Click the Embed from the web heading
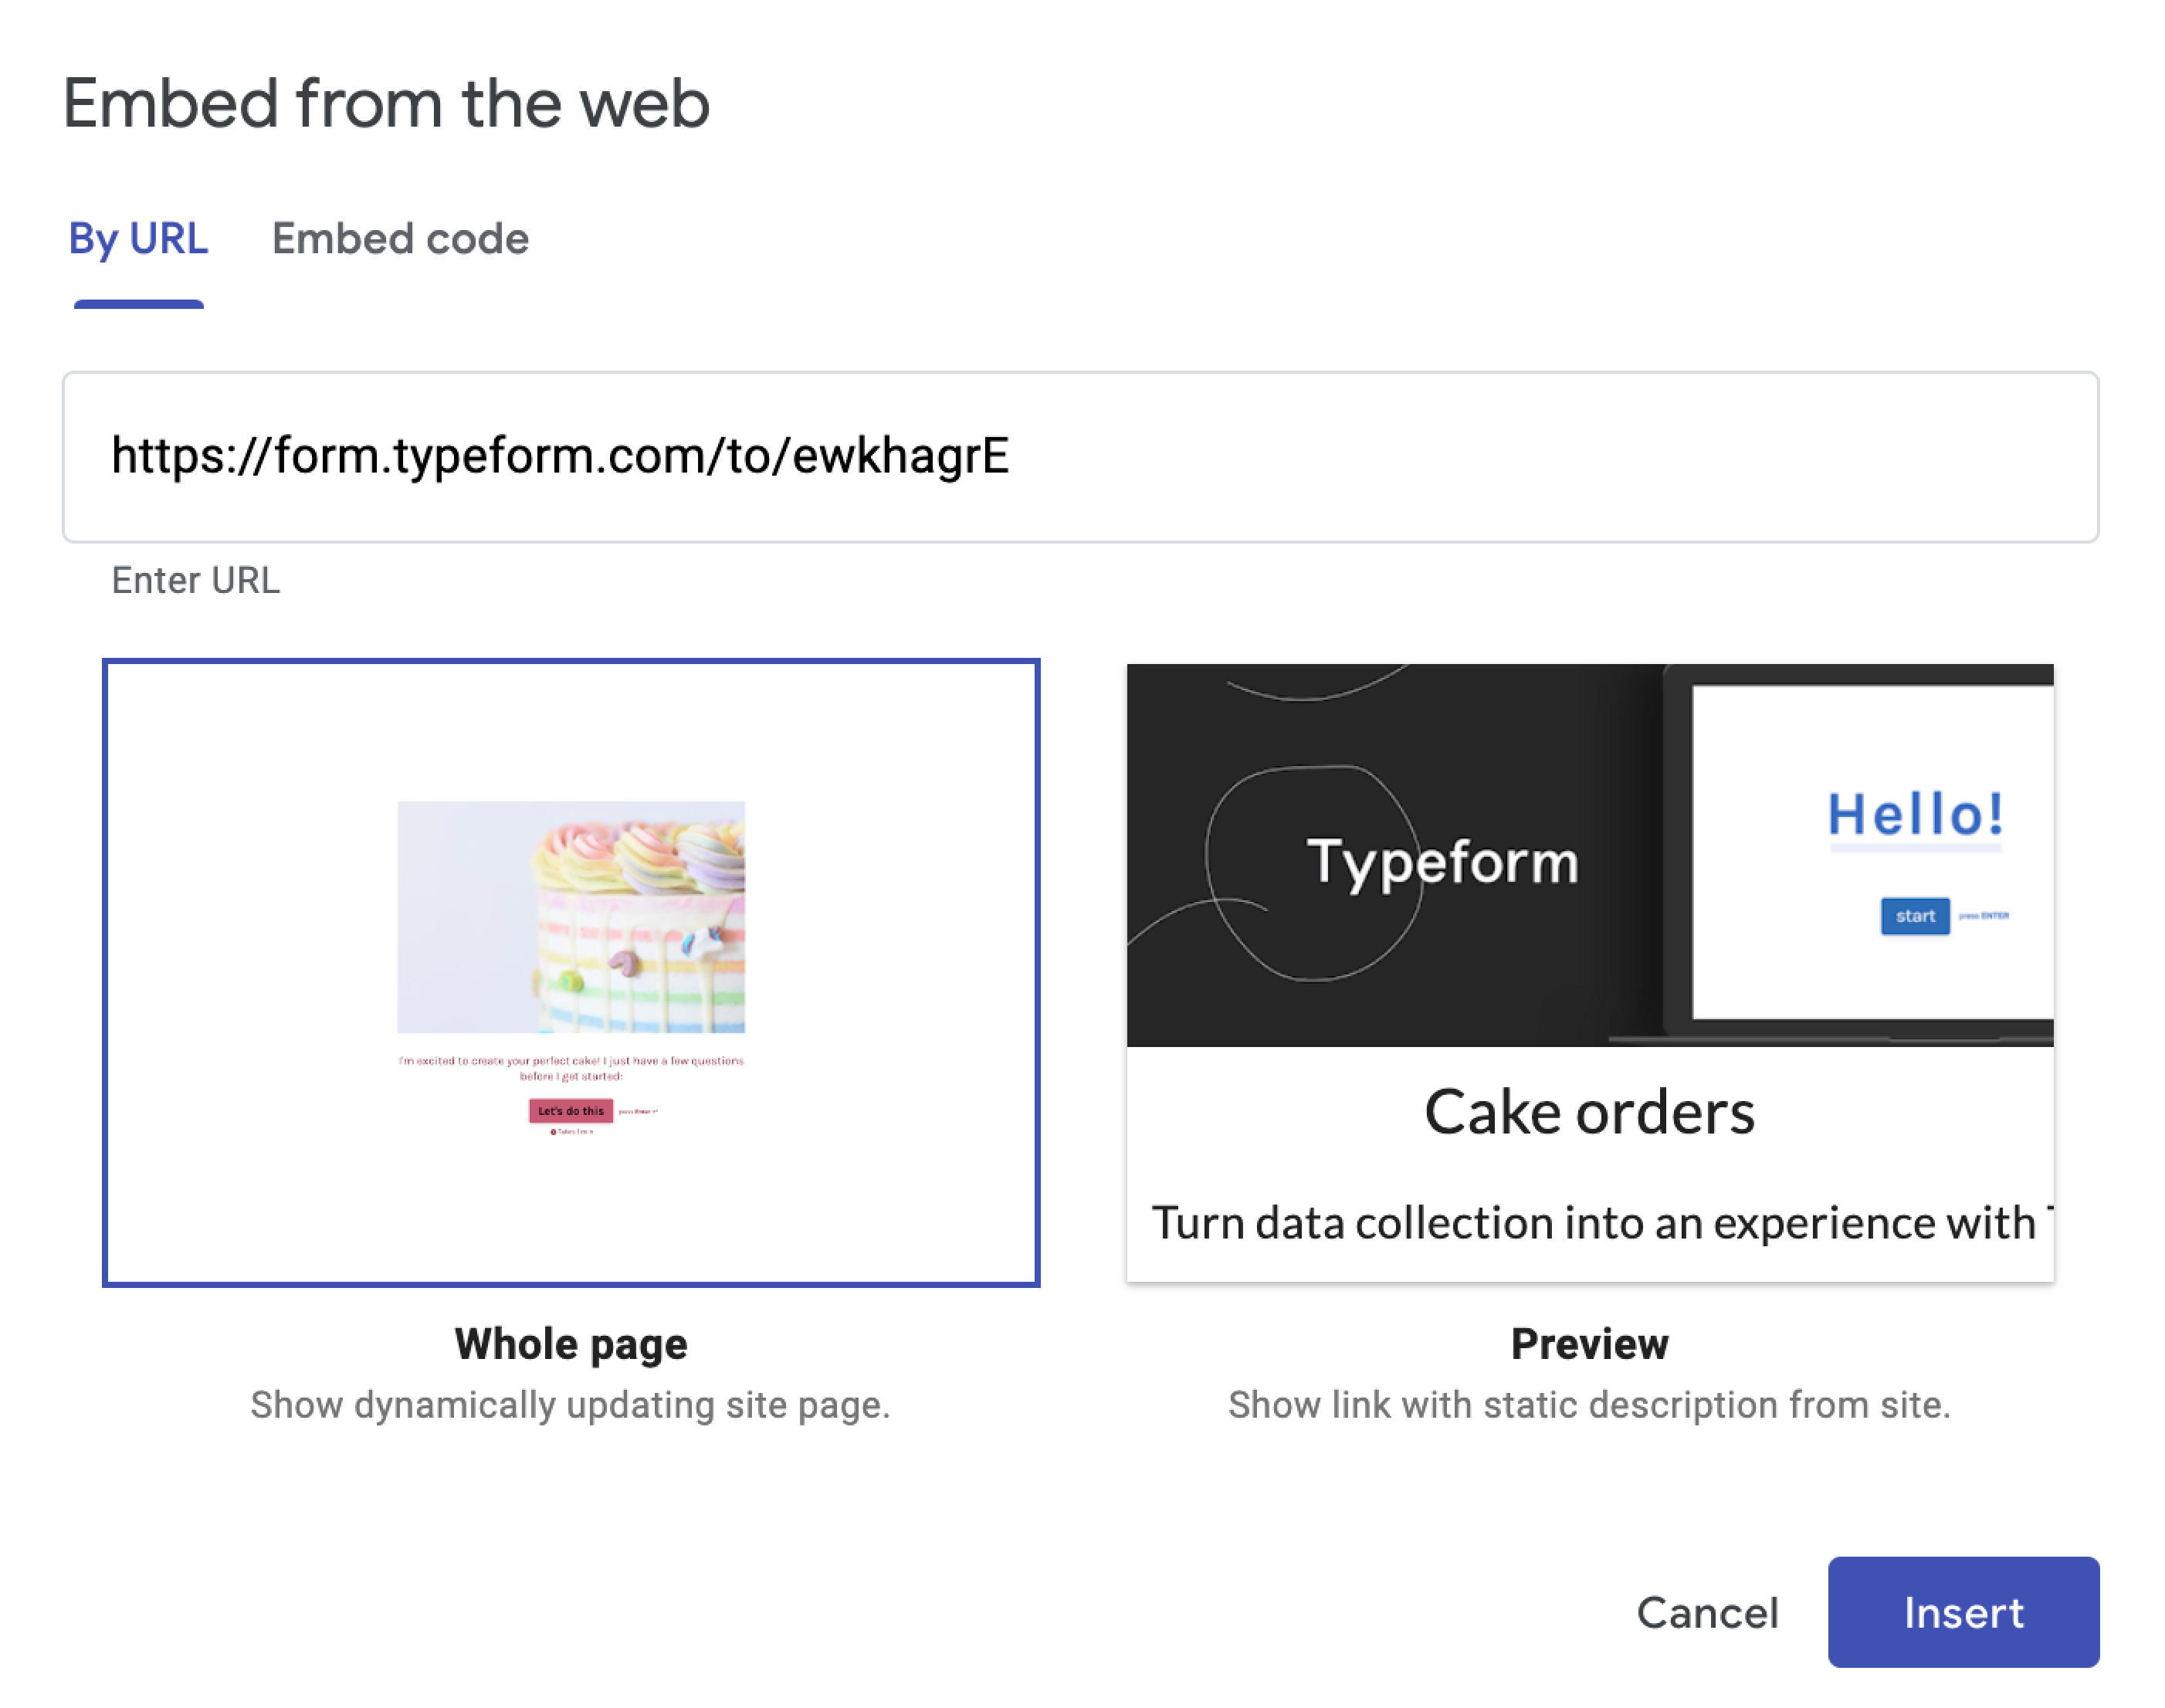 click(x=386, y=104)
